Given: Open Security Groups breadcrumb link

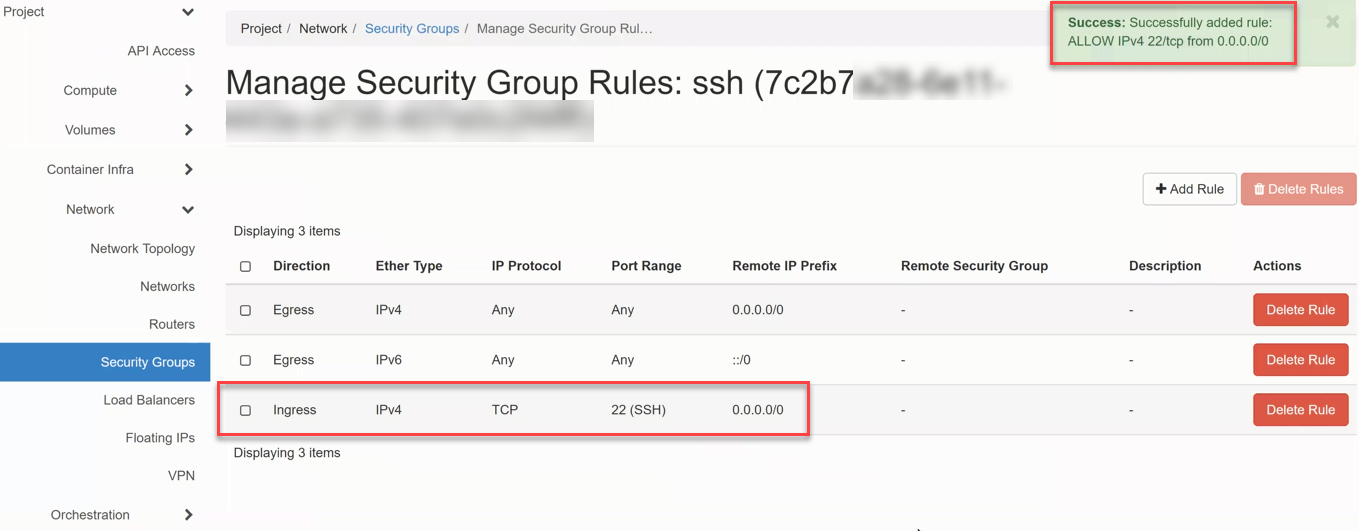Looking at the screenshot, I should [412, 29].
